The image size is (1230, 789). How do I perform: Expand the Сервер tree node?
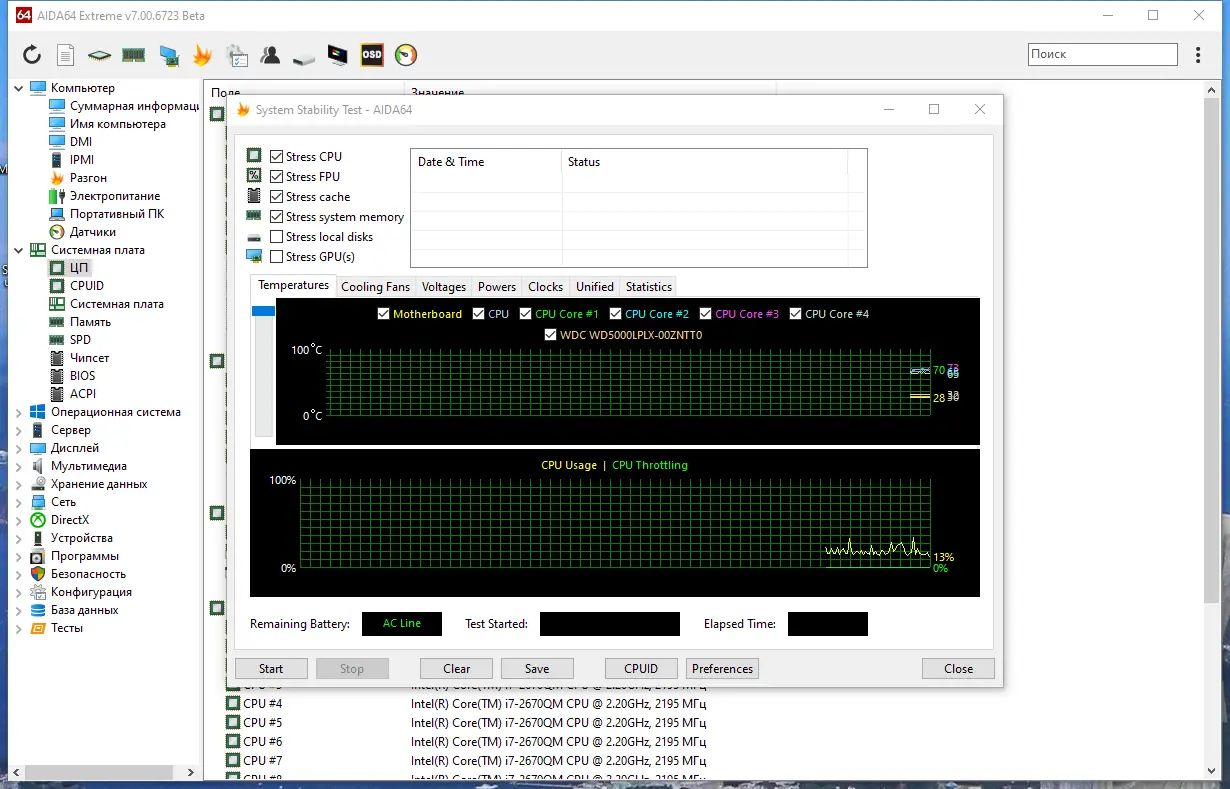coord(19,430)
